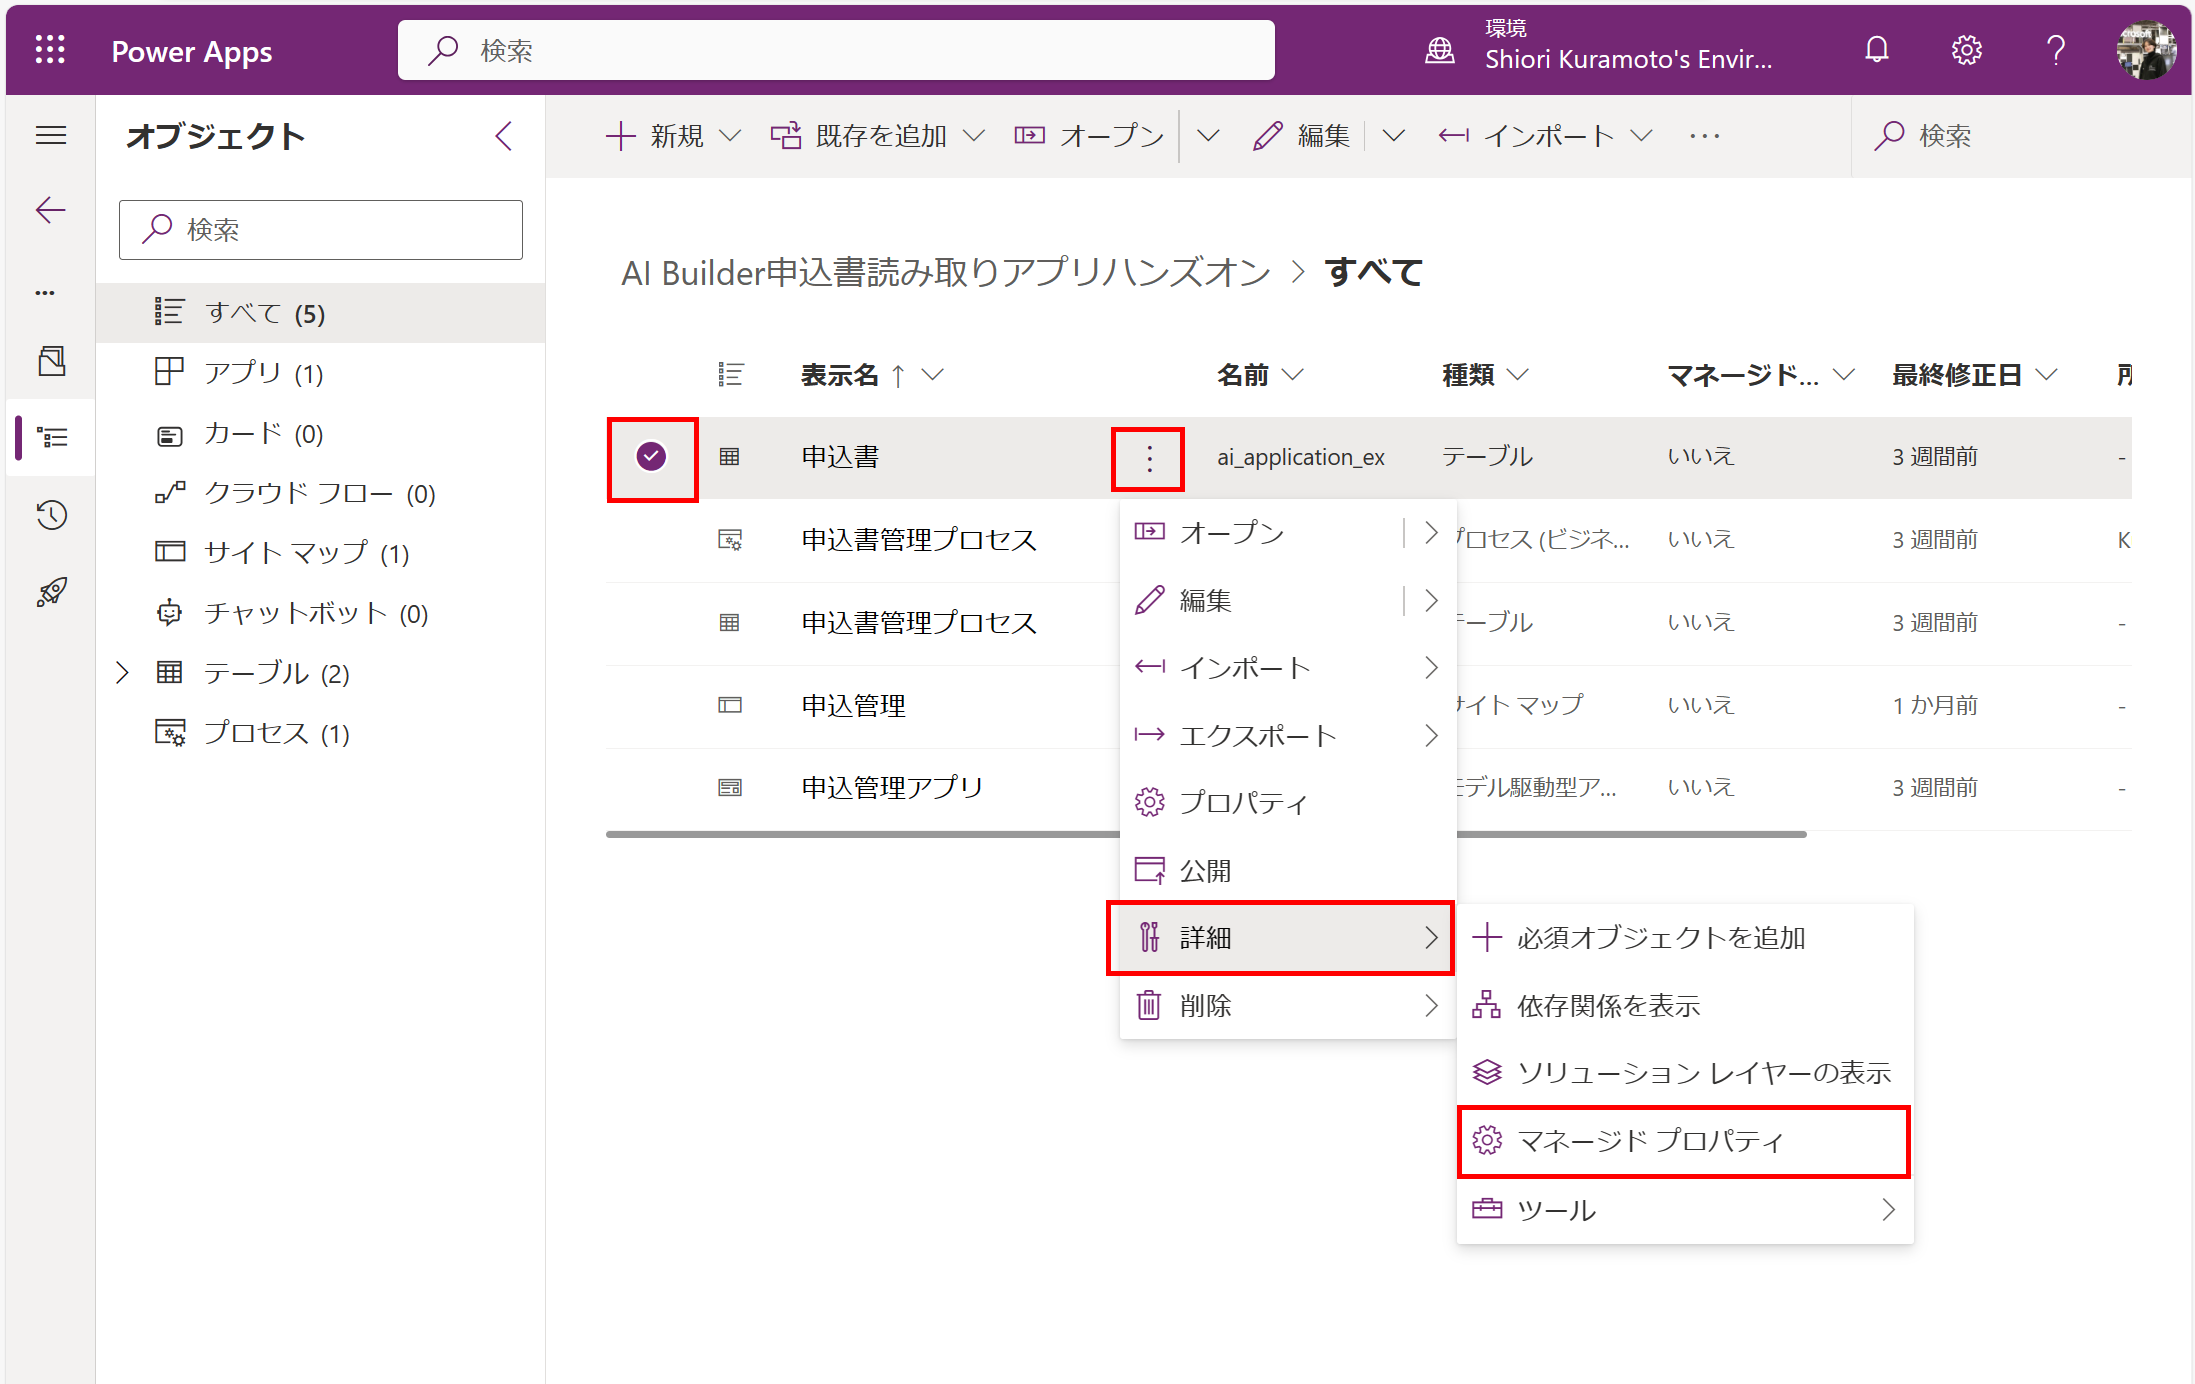Viewport: 2195px width, 1384px height.
Task: Click the back arrow in left rail
Action: tap(51, 210)
